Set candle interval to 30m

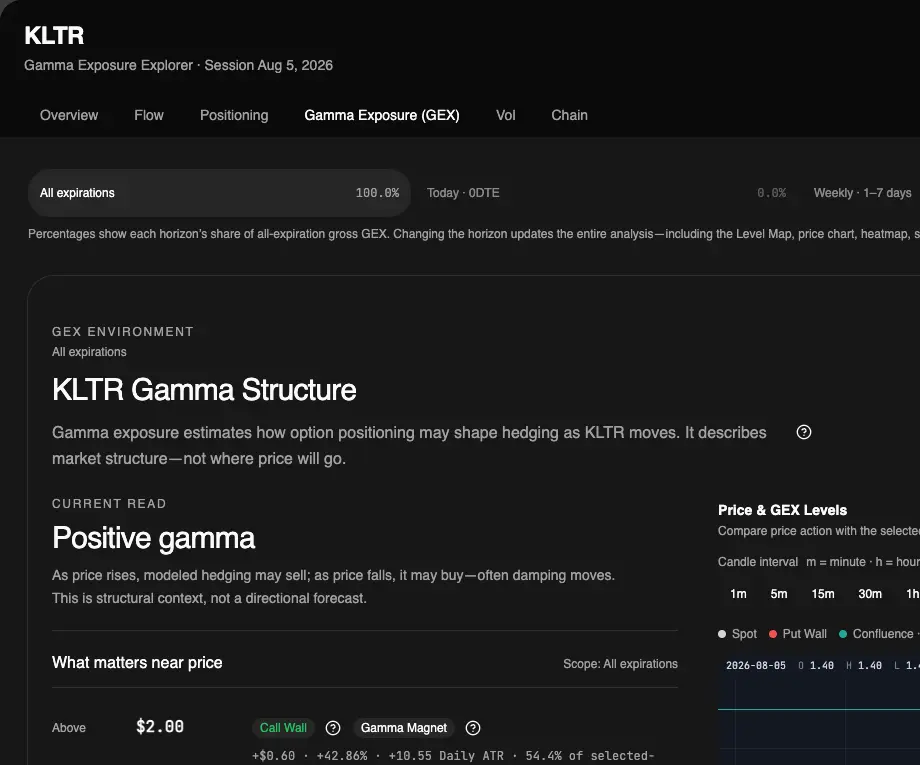870,594
